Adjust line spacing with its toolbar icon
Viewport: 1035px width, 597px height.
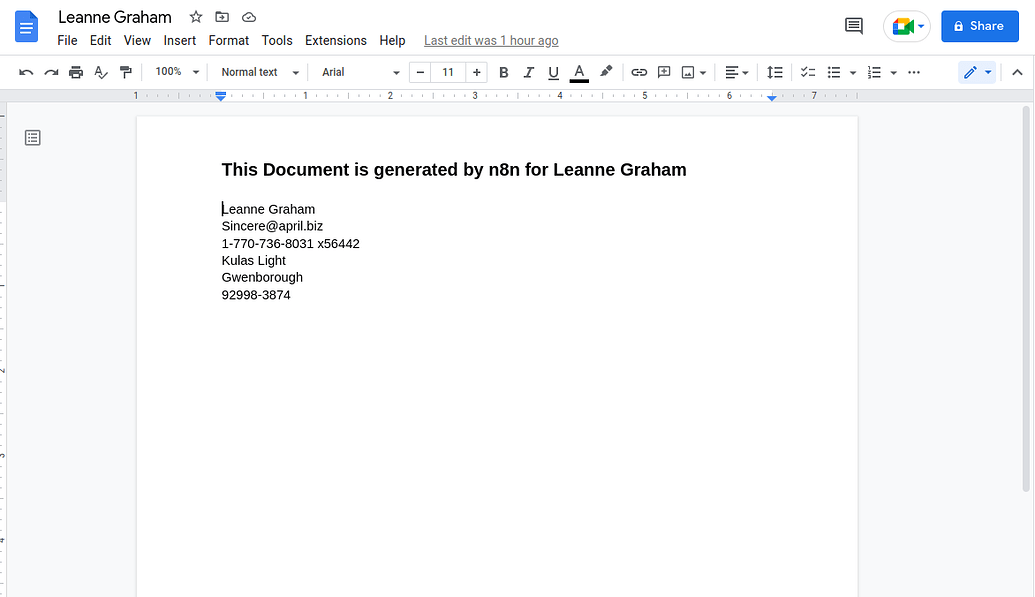coord(775,72)
